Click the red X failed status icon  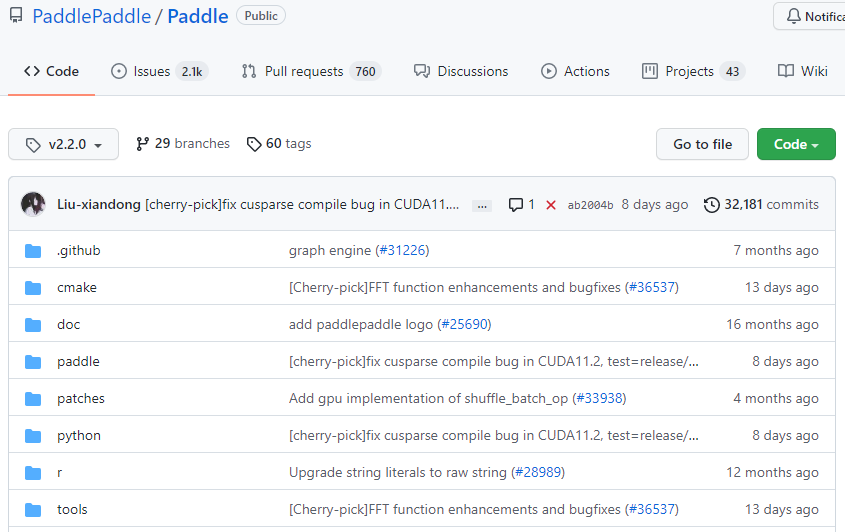click(551, 205)
